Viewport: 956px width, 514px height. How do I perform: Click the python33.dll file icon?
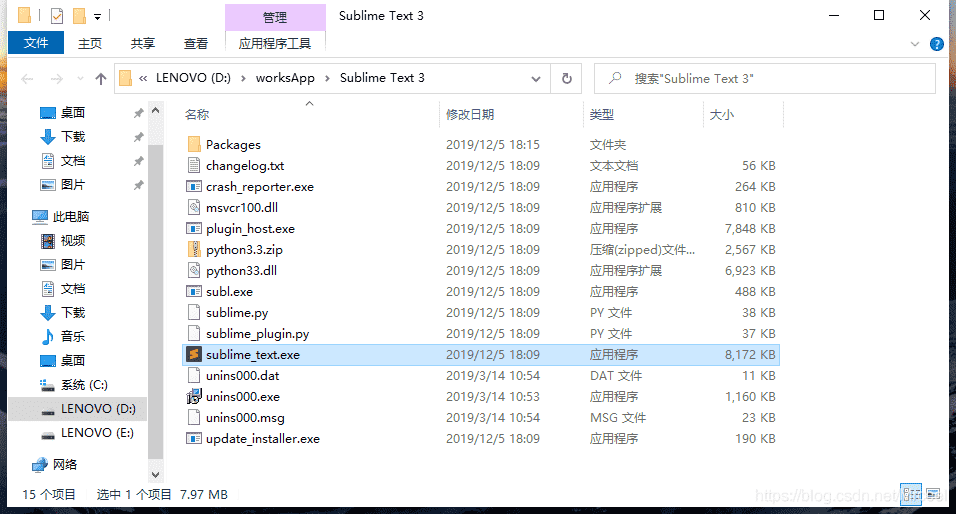click(194, 270)
